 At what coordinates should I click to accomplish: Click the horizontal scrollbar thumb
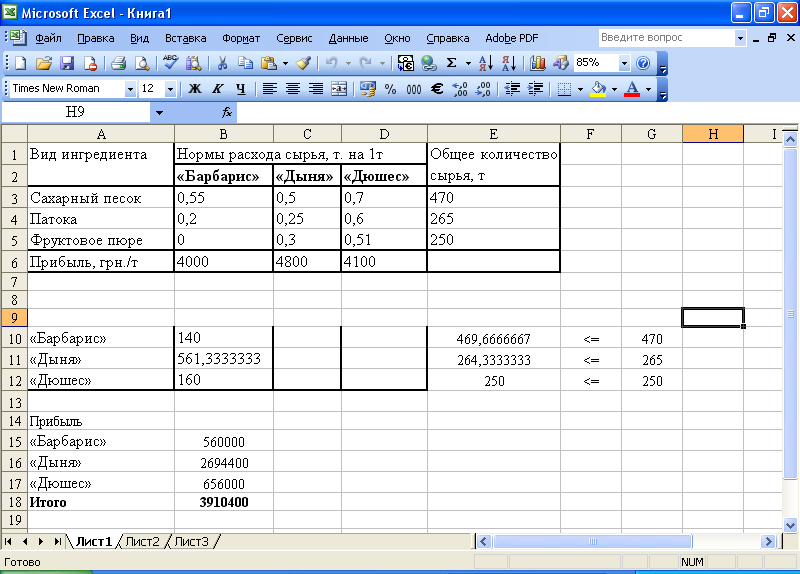pyautogui.click(x=592, y=541)
